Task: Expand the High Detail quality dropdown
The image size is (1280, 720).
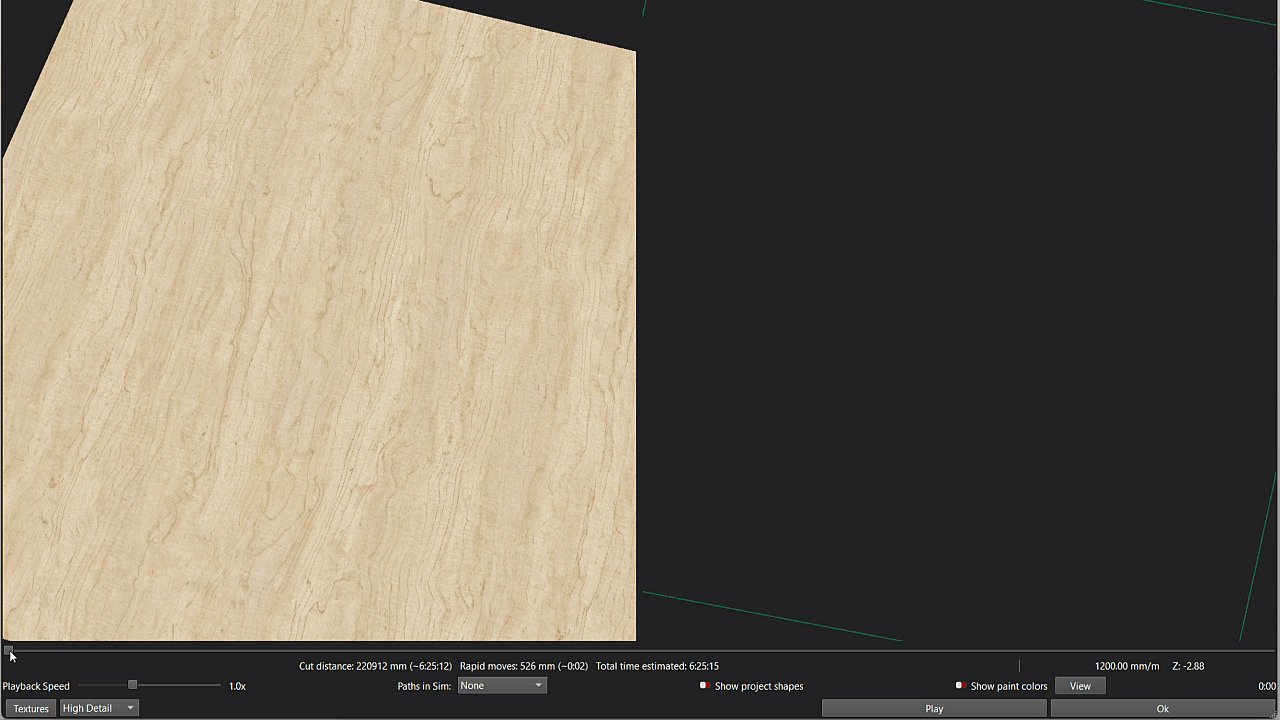Action: click(x=99, y=708)
